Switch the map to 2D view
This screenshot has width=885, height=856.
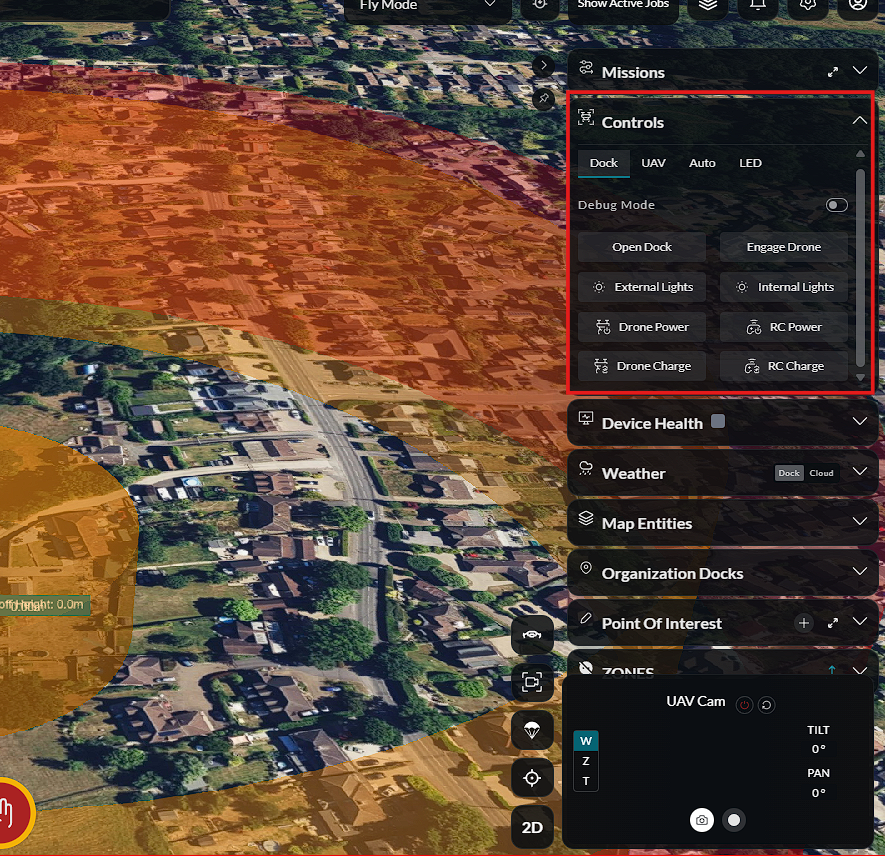point(532,827)
